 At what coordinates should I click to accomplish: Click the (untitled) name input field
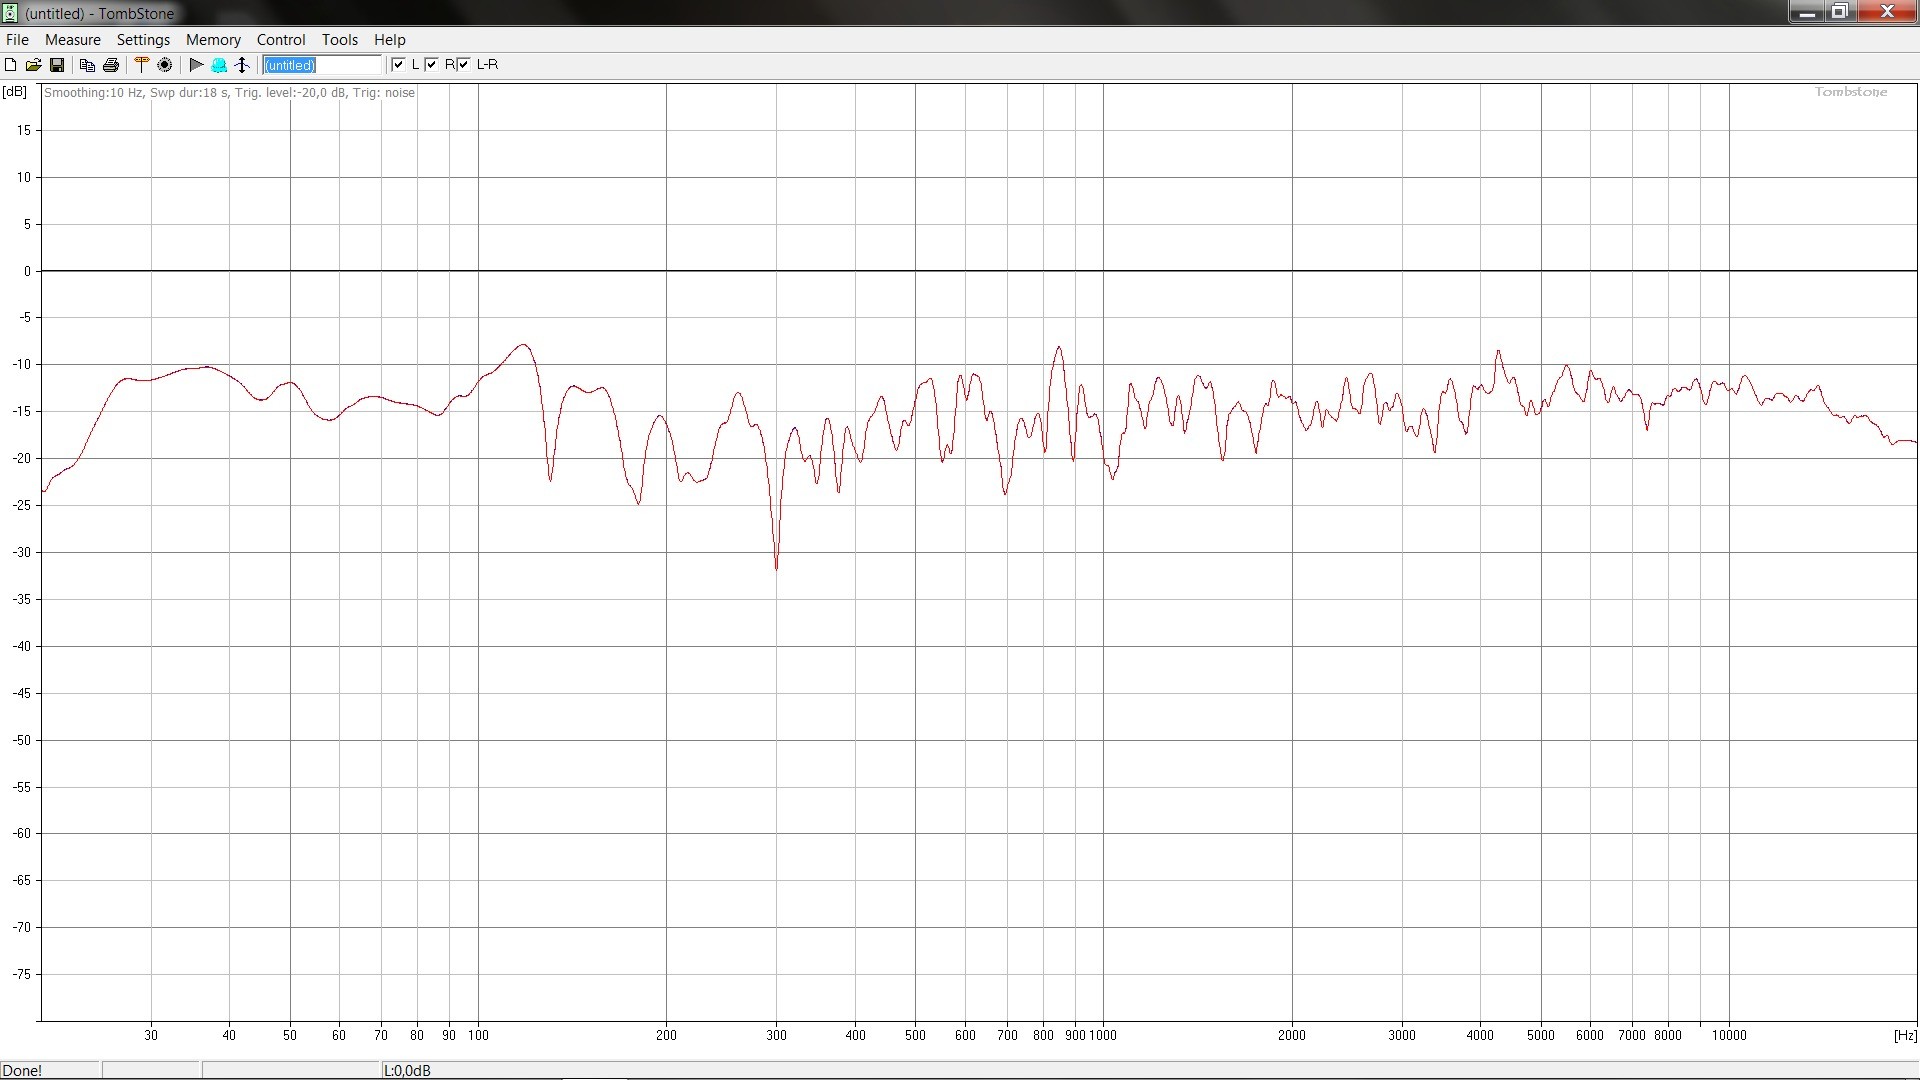tap(322, 65)
